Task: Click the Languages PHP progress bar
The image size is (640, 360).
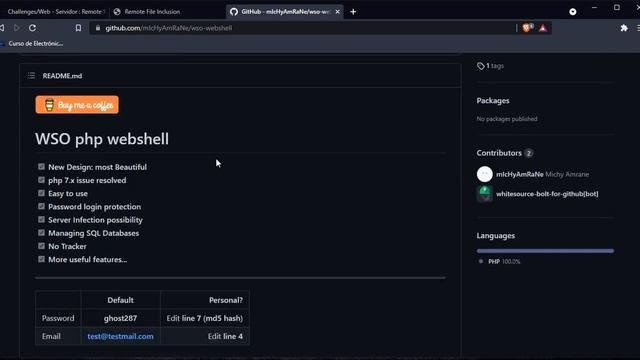Action: 545,251
